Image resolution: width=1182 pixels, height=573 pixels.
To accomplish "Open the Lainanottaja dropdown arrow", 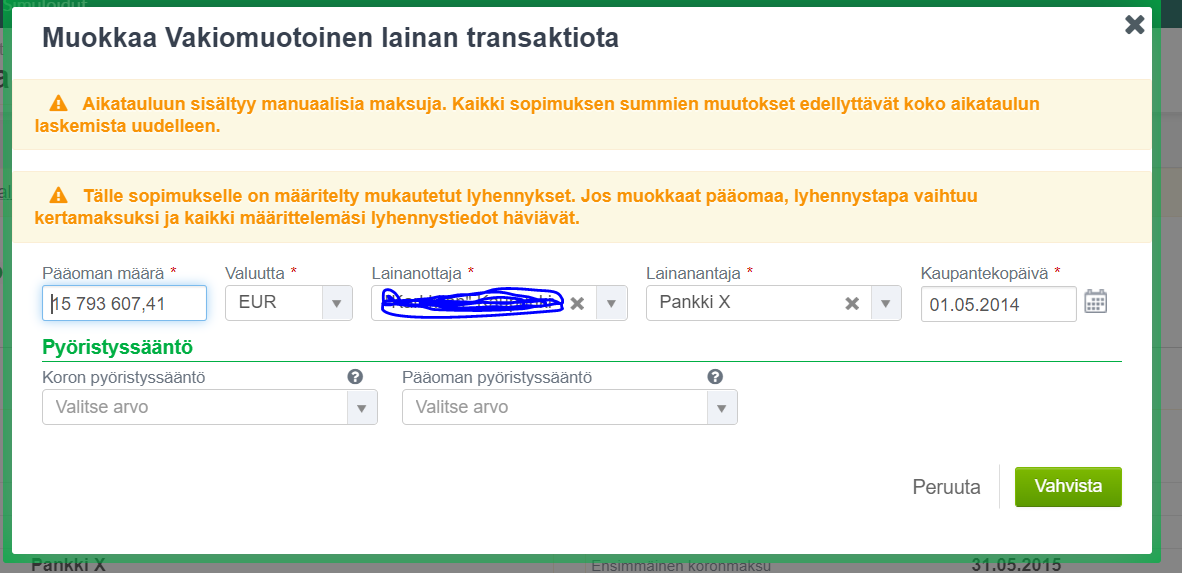I will click(611, 303).
